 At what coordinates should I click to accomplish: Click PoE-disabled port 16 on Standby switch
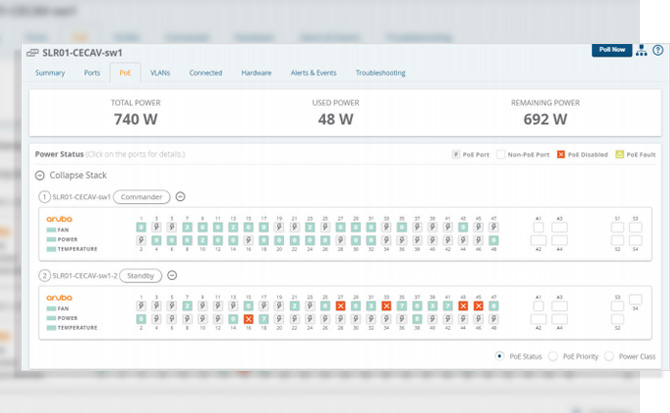249,319
